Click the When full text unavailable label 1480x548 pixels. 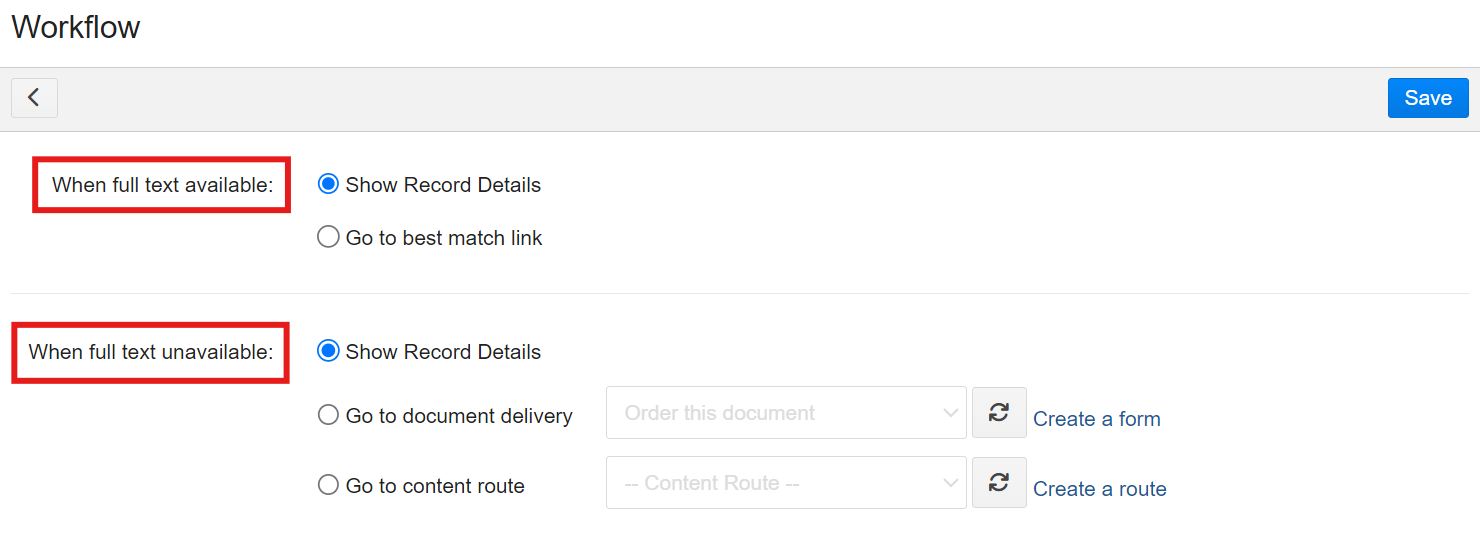pos(151,352)
